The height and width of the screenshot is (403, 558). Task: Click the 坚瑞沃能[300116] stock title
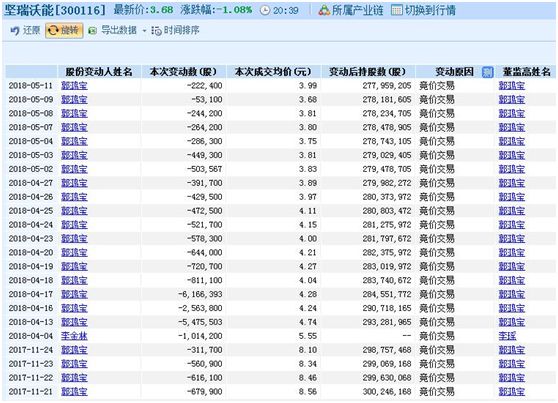pyautogui.click(x=55, y=10)
